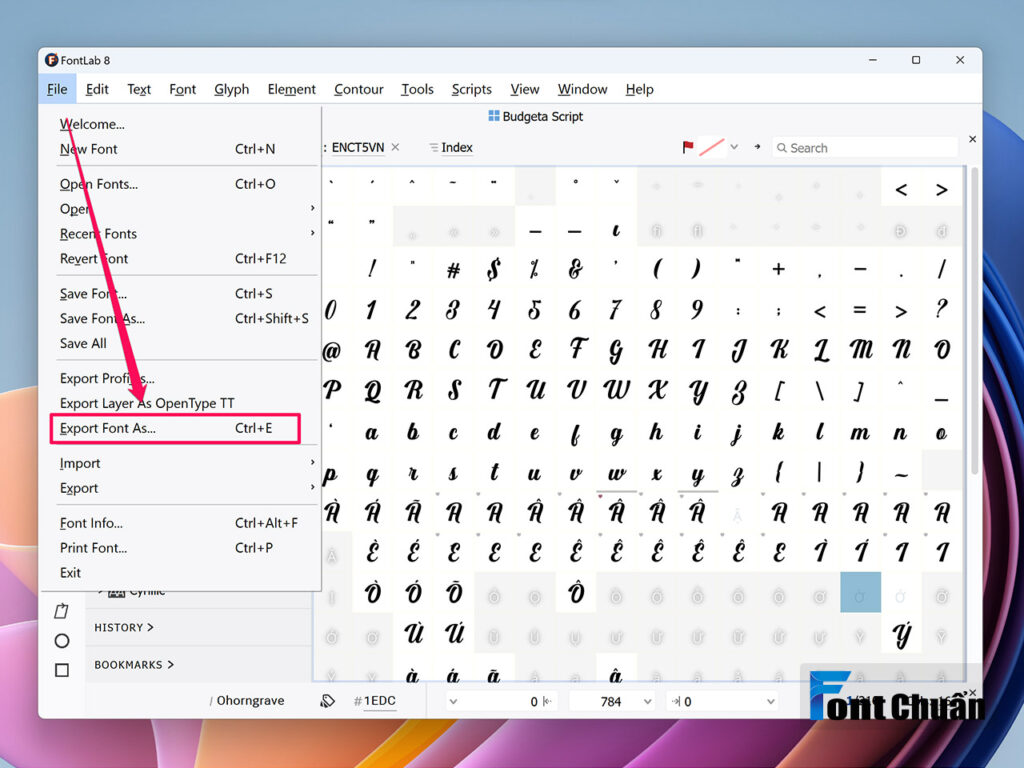Open the Help menu
This screenshot has height=768, width=1024.
tap(639, 89)
